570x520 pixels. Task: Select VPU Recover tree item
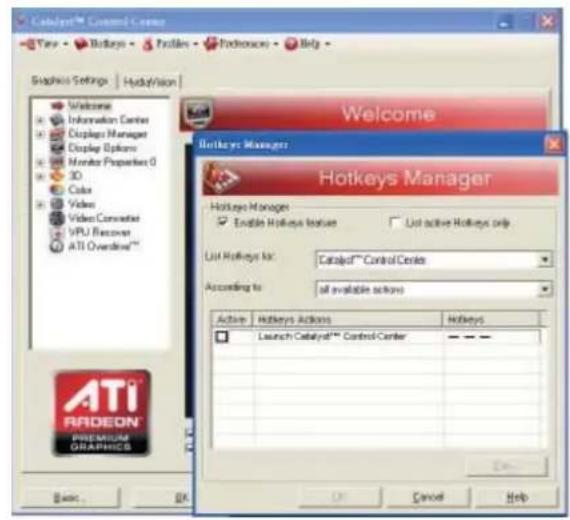tap(100, 232)
